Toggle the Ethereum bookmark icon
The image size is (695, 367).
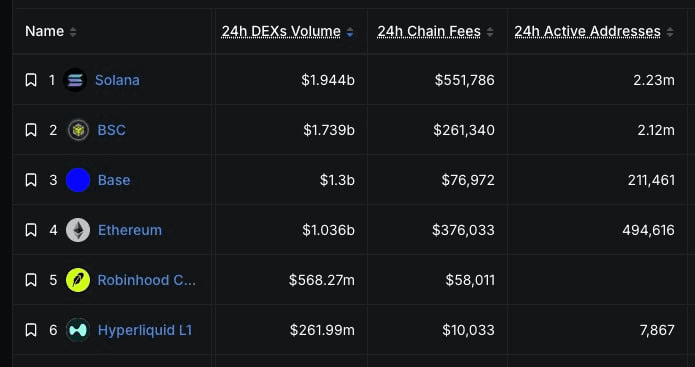pyautogui.click(x=31, y=230)
